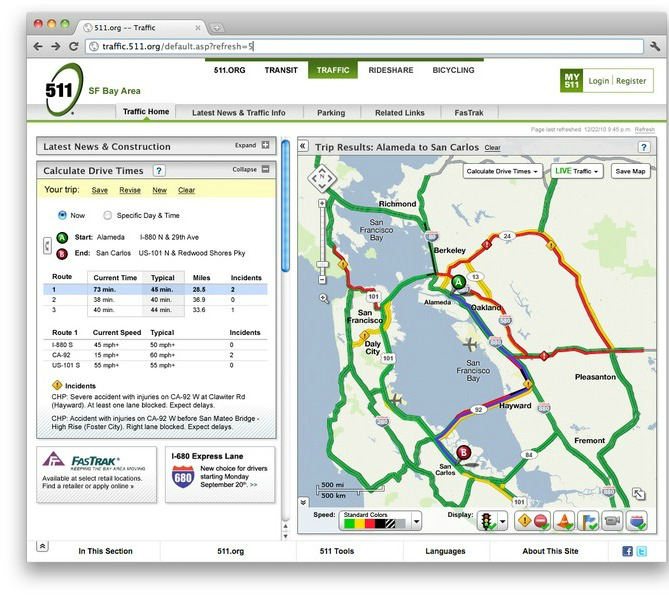
Task: Open the LIVE Traffic dropdown
Action: 577,171
